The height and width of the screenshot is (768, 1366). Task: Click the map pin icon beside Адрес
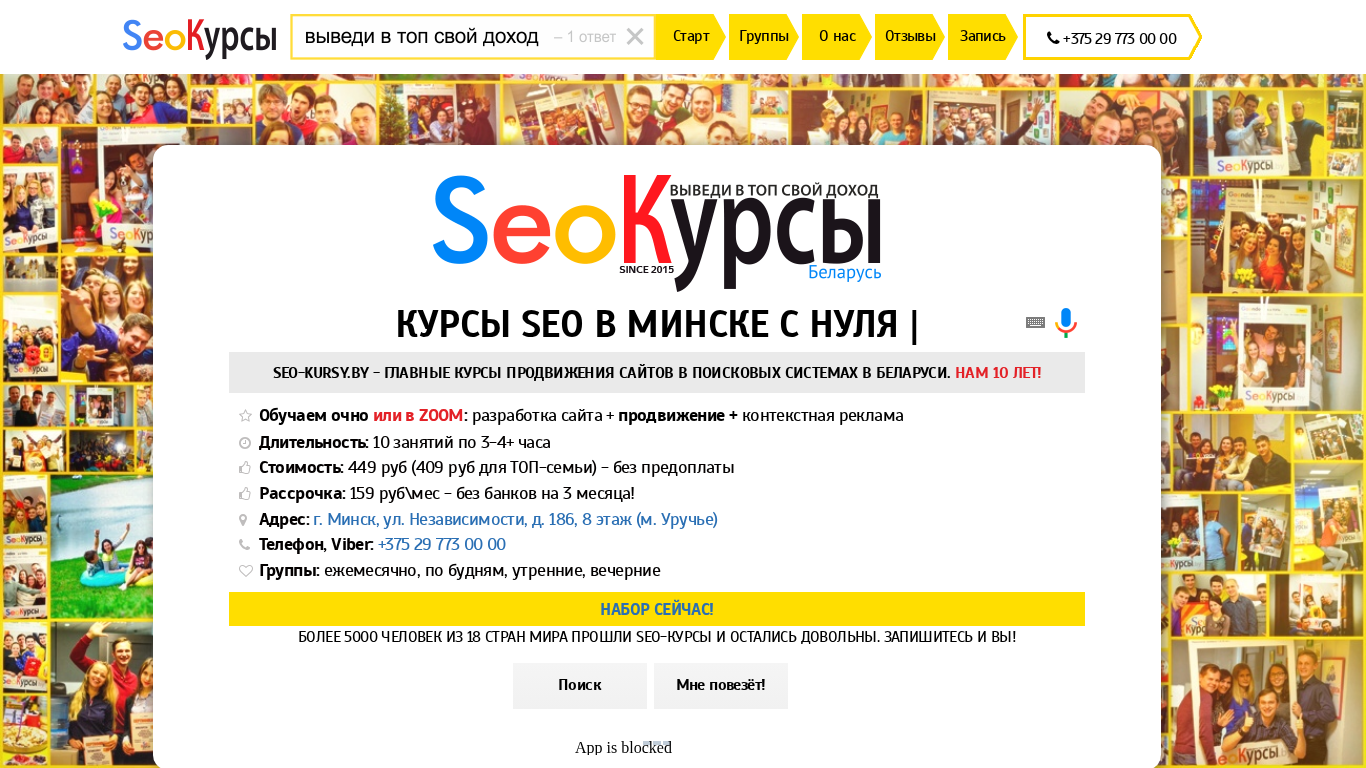tap(244, 520)
